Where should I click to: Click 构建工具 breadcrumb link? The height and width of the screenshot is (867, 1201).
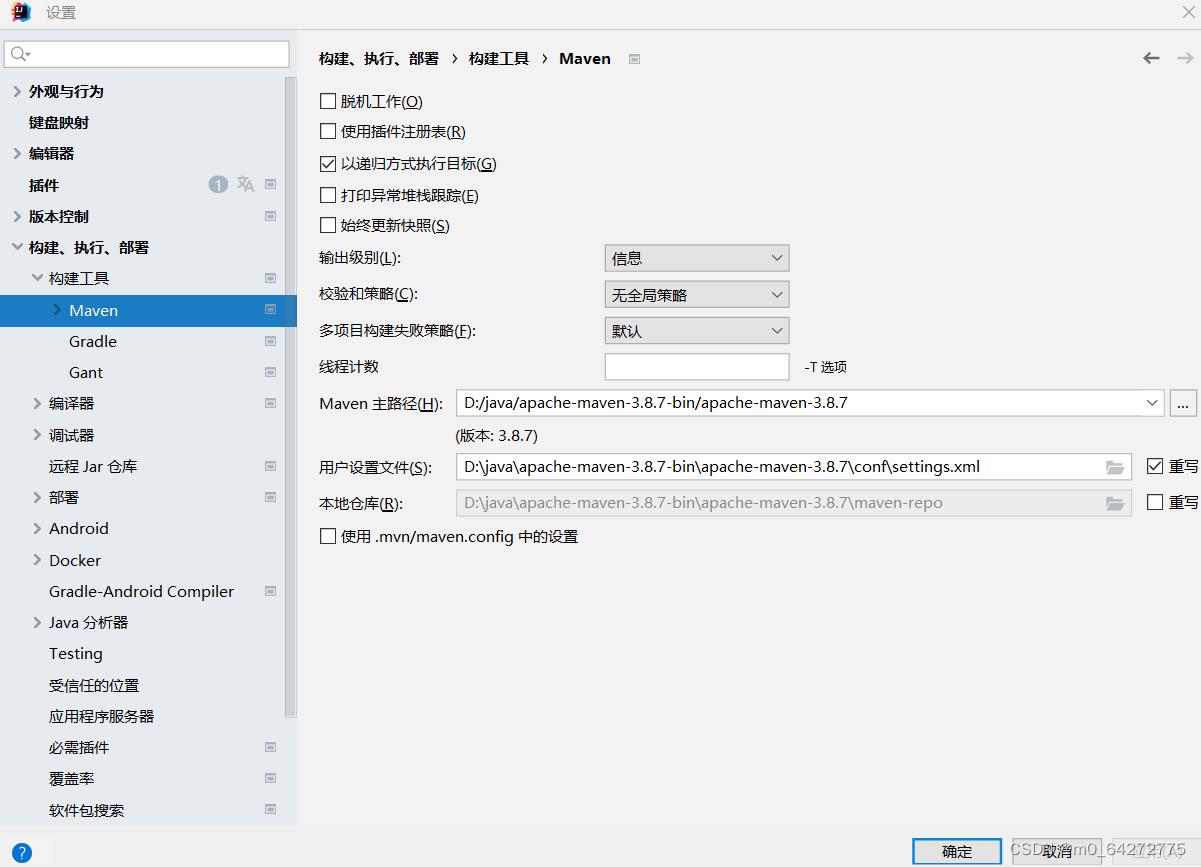(x=499, y=58)
